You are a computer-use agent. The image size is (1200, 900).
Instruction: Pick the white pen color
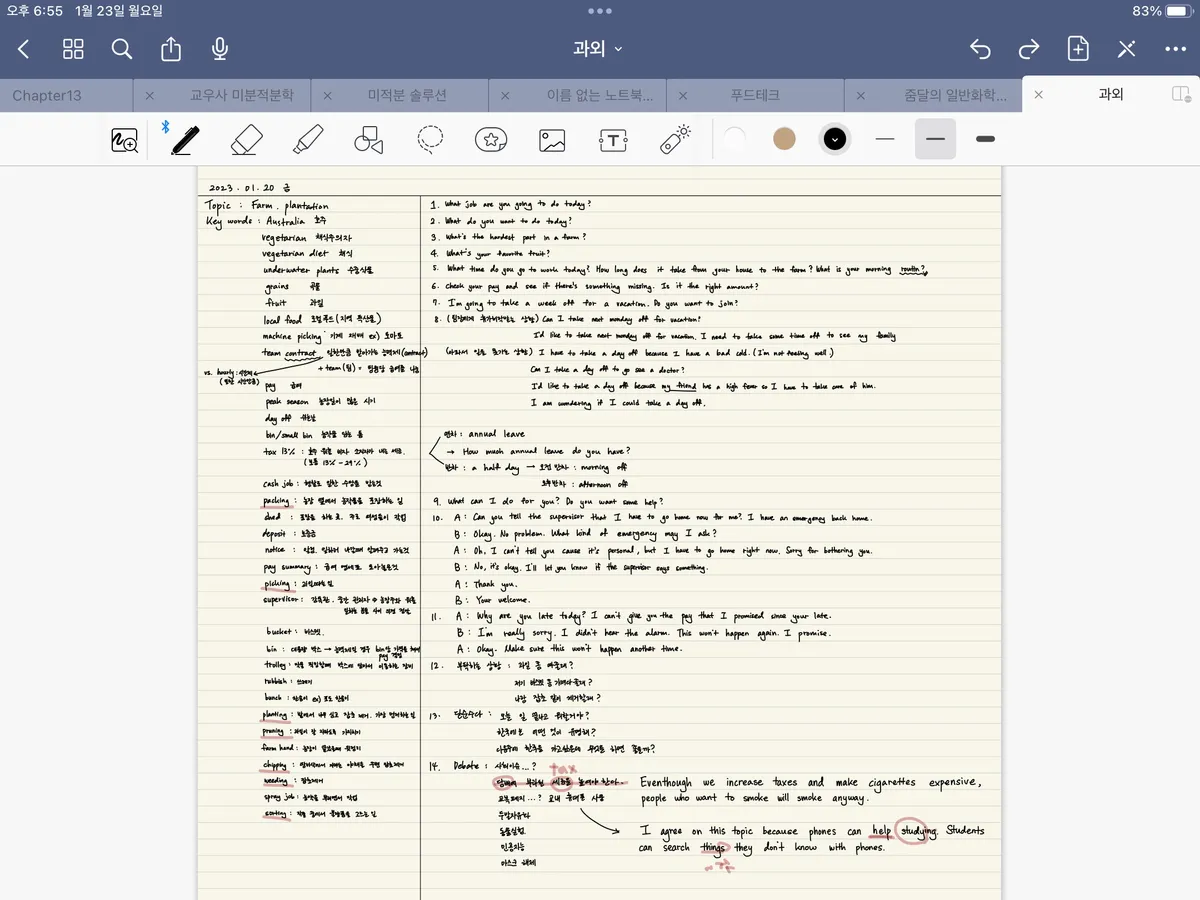pyautogui.click(x=735, y=139)
